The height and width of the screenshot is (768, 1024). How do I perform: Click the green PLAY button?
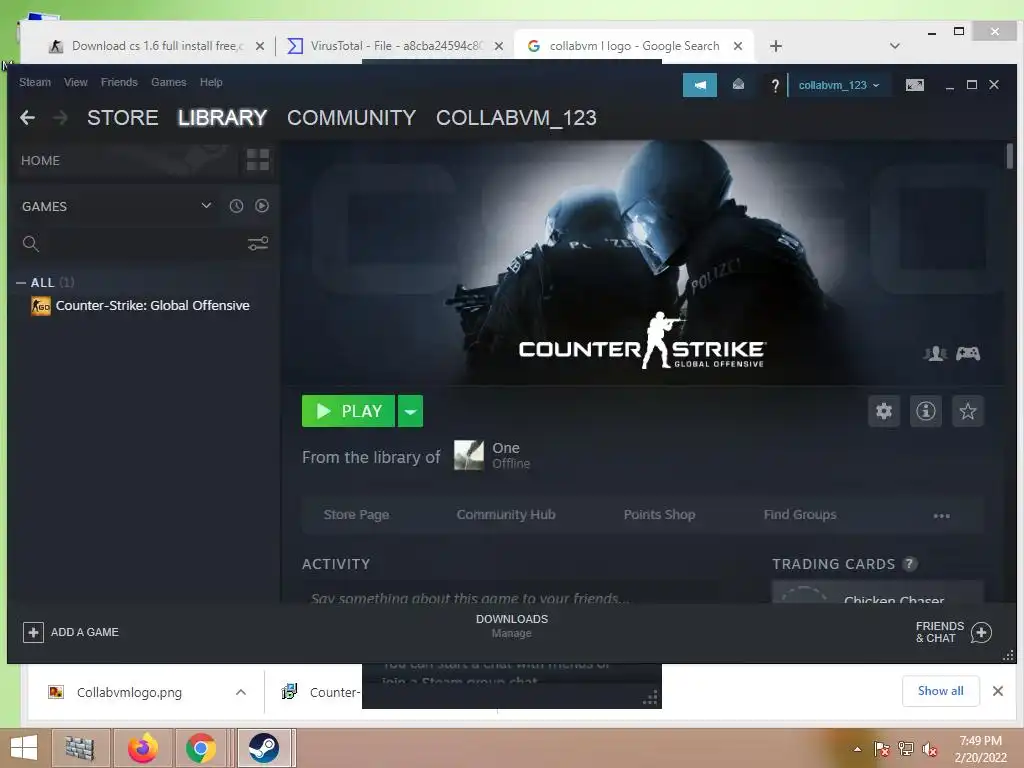(x=348, y=411)
